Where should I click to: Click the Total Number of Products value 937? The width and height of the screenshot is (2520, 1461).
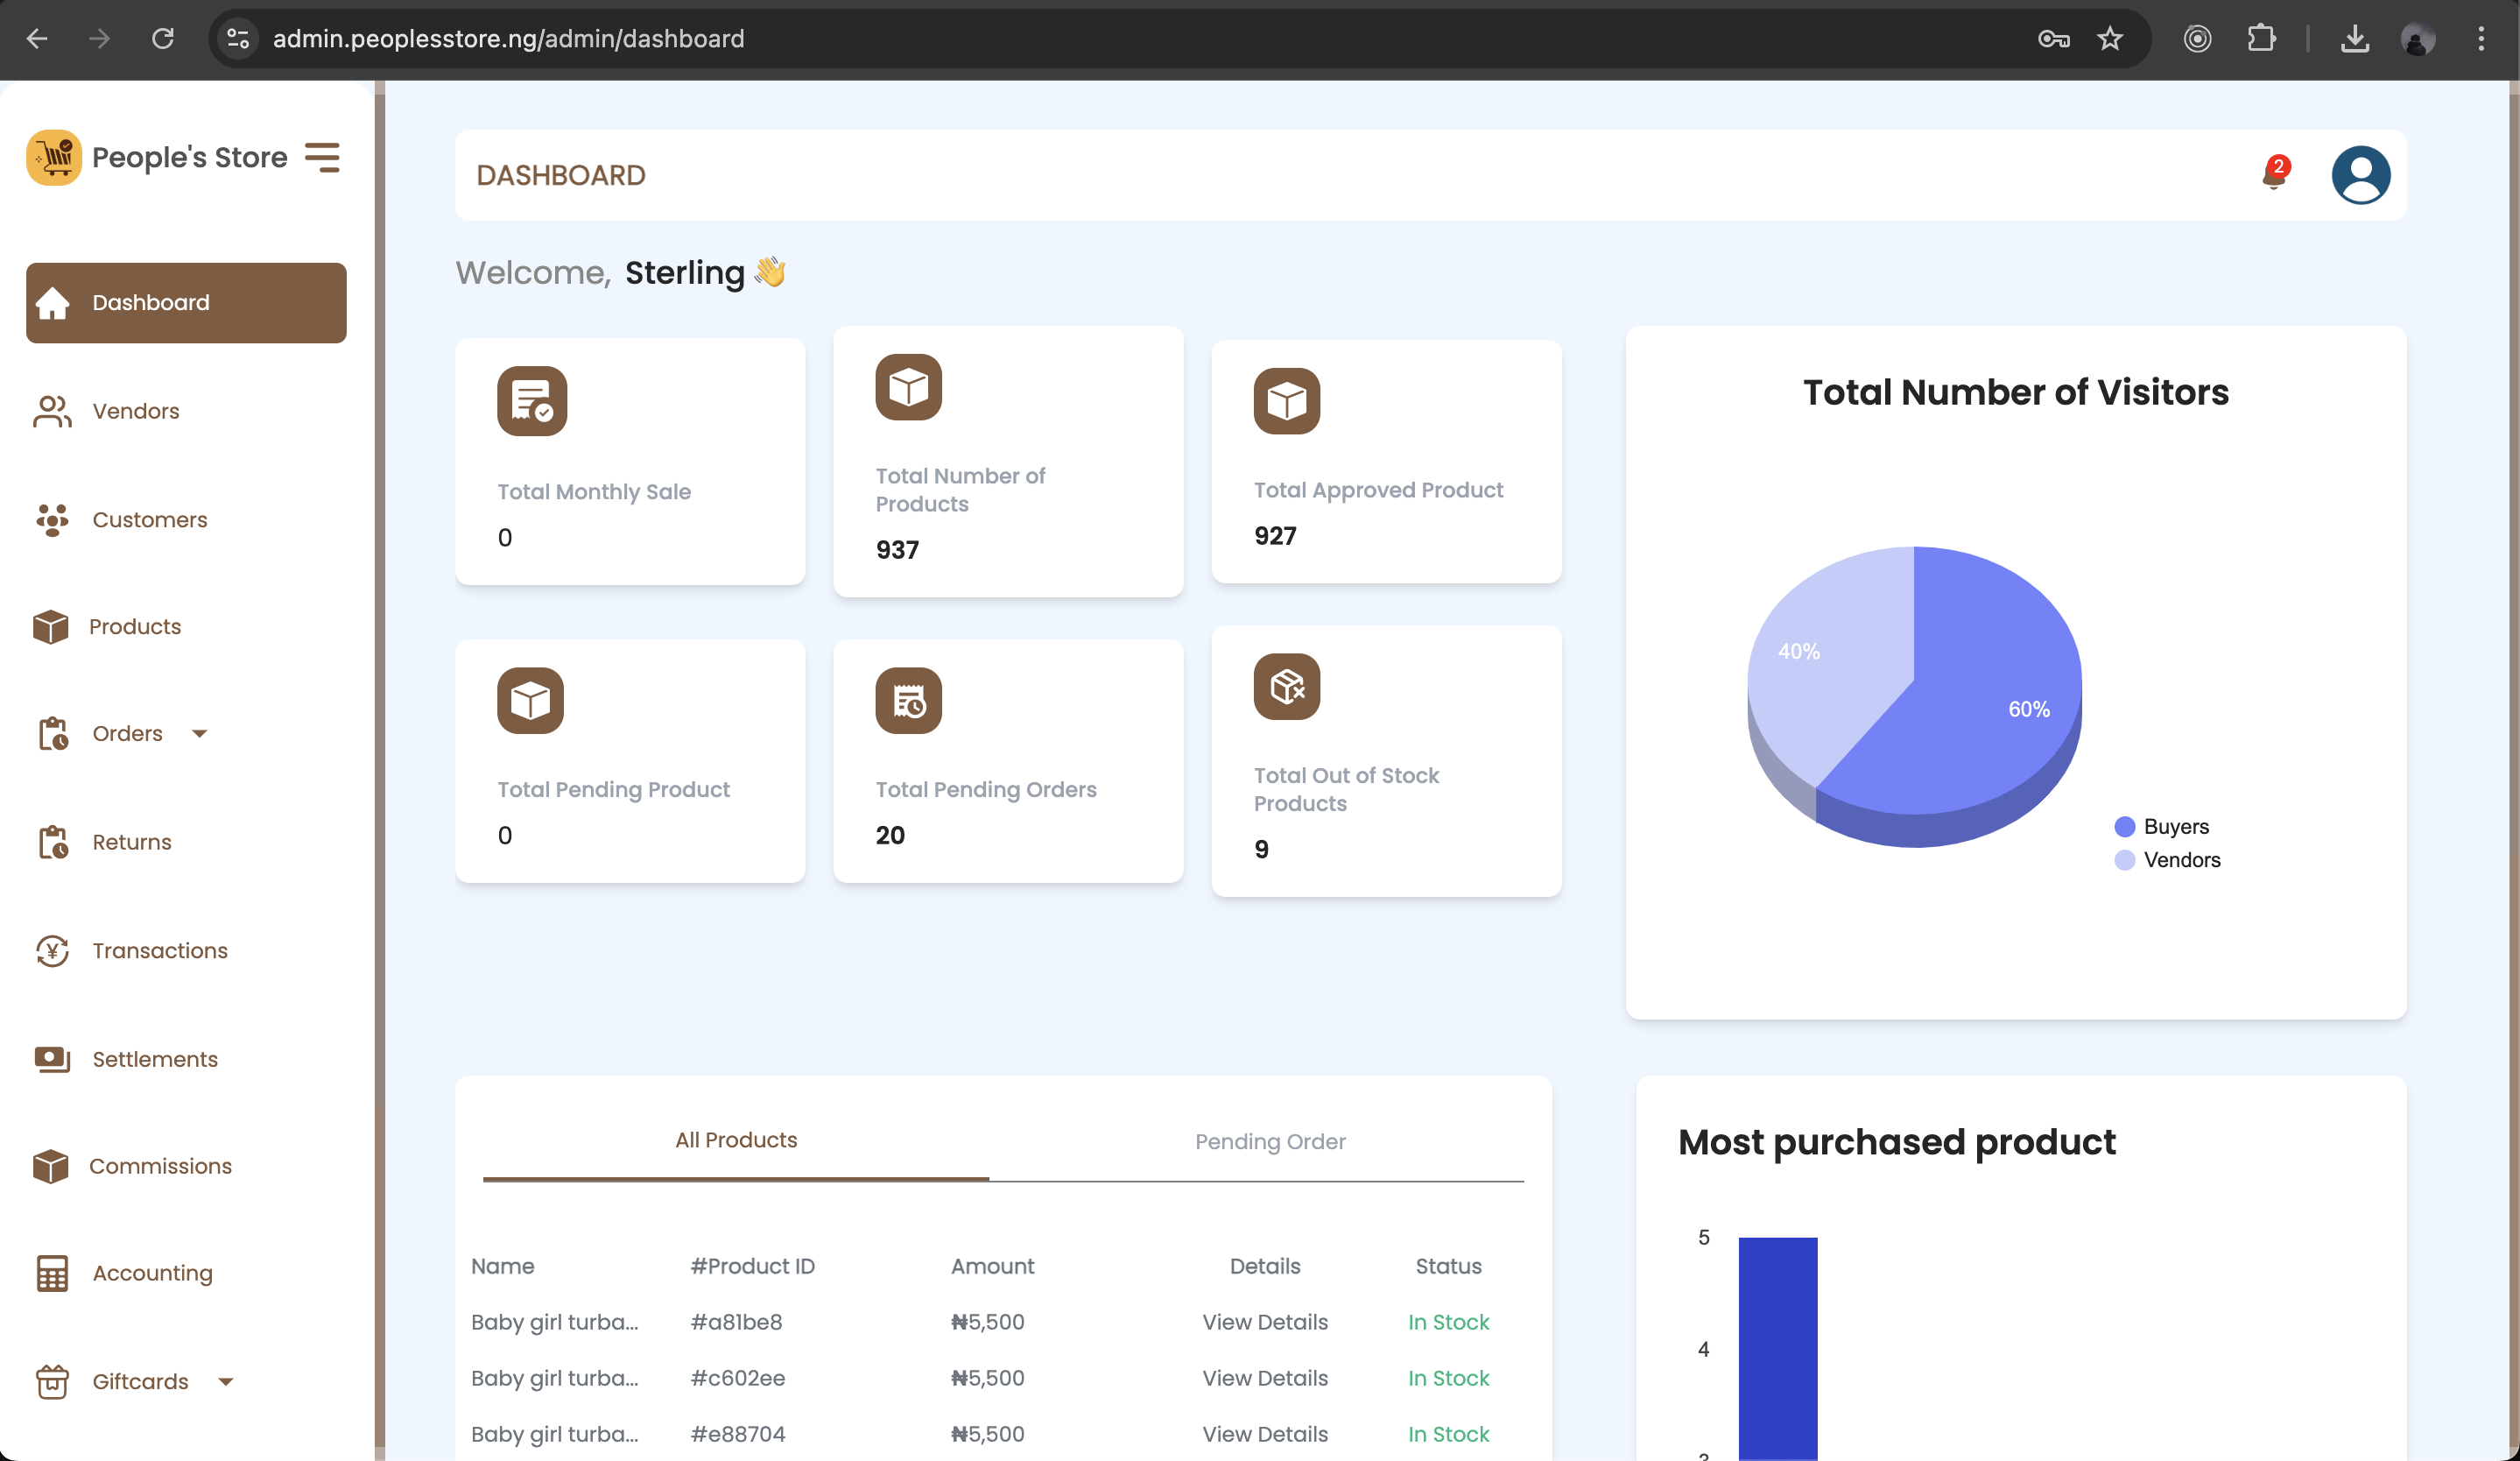click(x=897, y=550)
